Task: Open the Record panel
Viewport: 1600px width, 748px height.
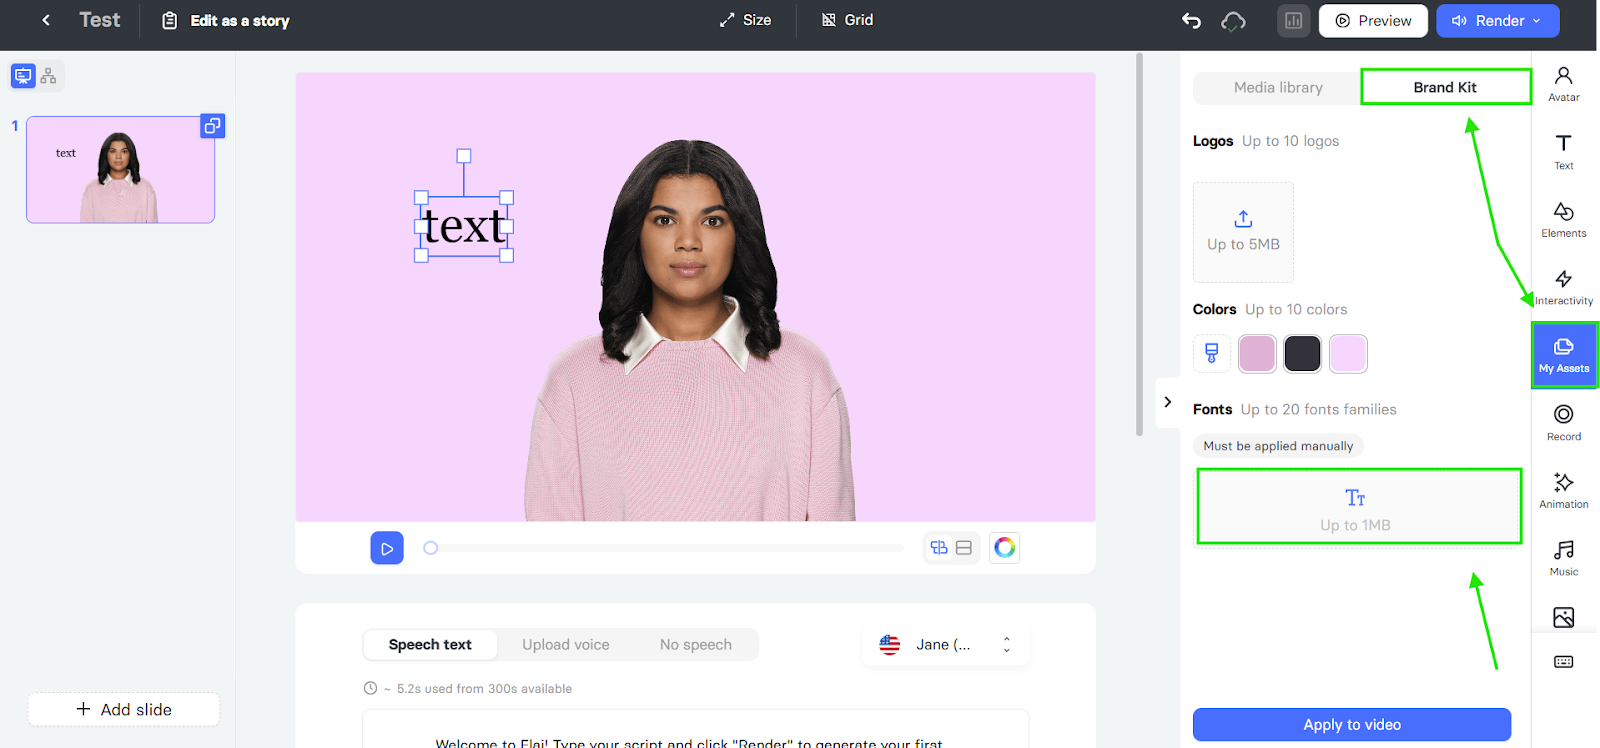Action: 1564,422
